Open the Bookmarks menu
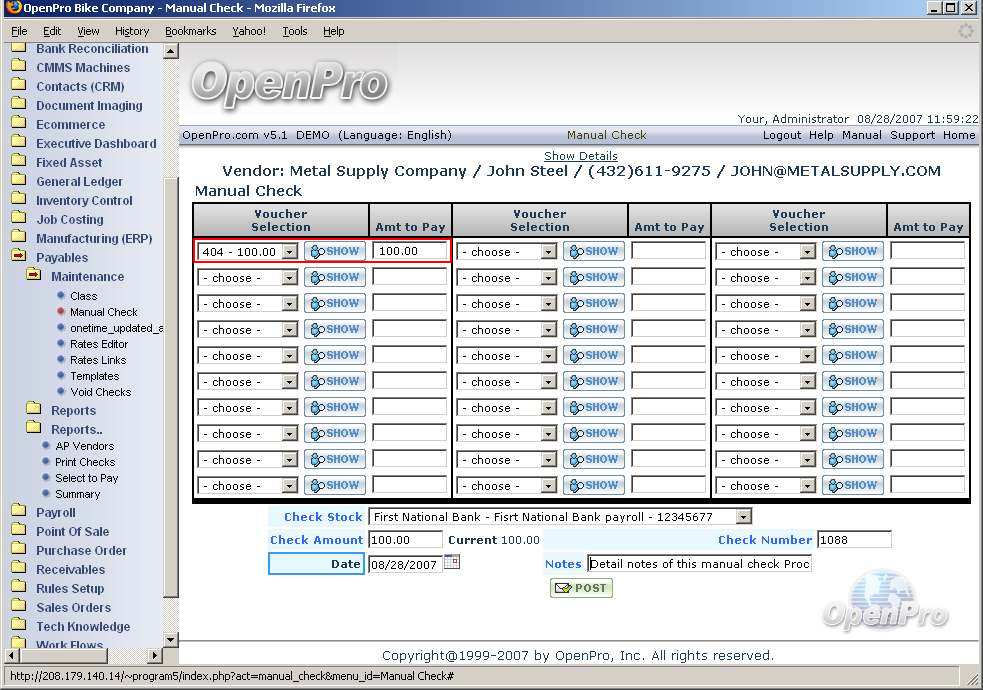 190,31
